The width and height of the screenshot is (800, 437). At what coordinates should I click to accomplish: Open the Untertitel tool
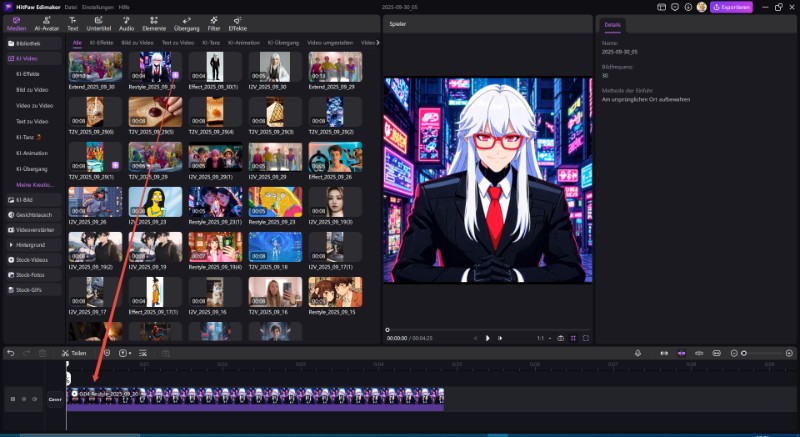[98, 23]
